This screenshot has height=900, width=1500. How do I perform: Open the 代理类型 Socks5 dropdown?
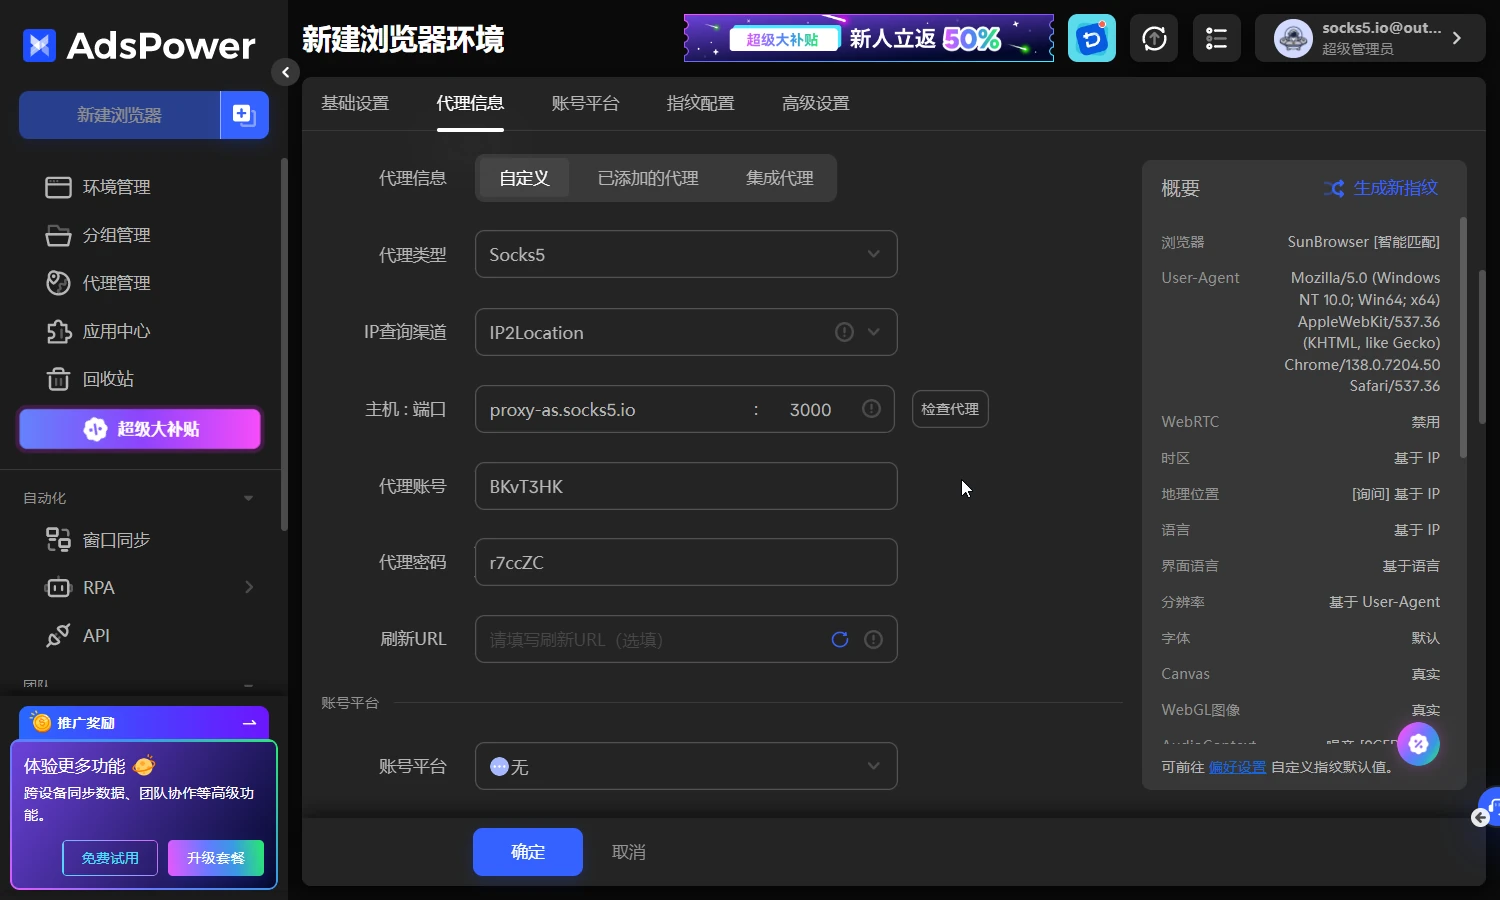(x=686, y=255)
